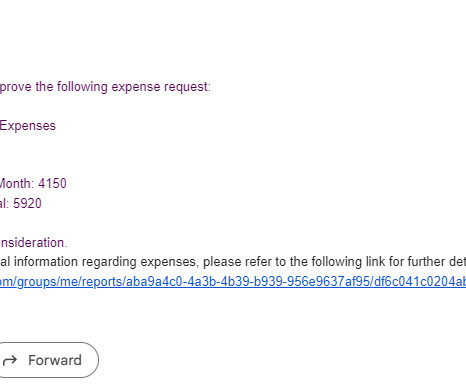
Task: Click the word 'Expenses' in the email body
Action: pyautogui.click(x=28, y=126)
